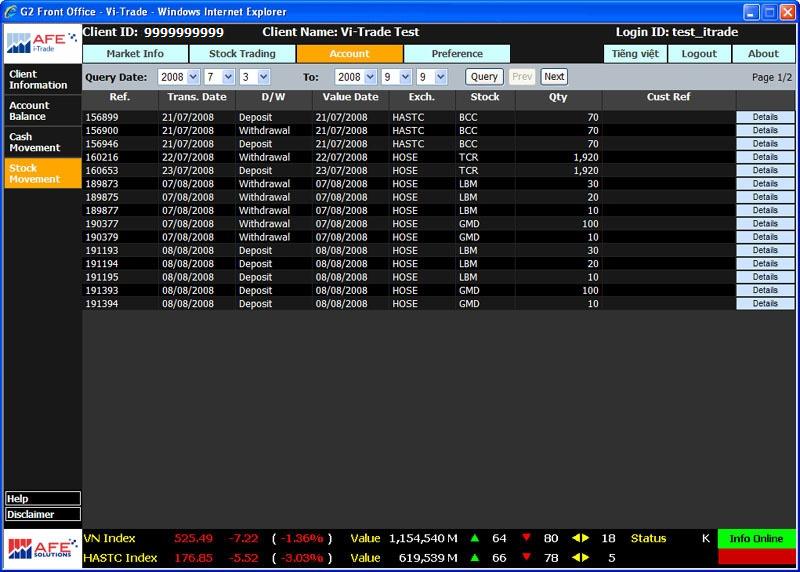View Details for ref 156900
Image resolution: width=800 pixels, height=572 pixels.
[765, 130]
